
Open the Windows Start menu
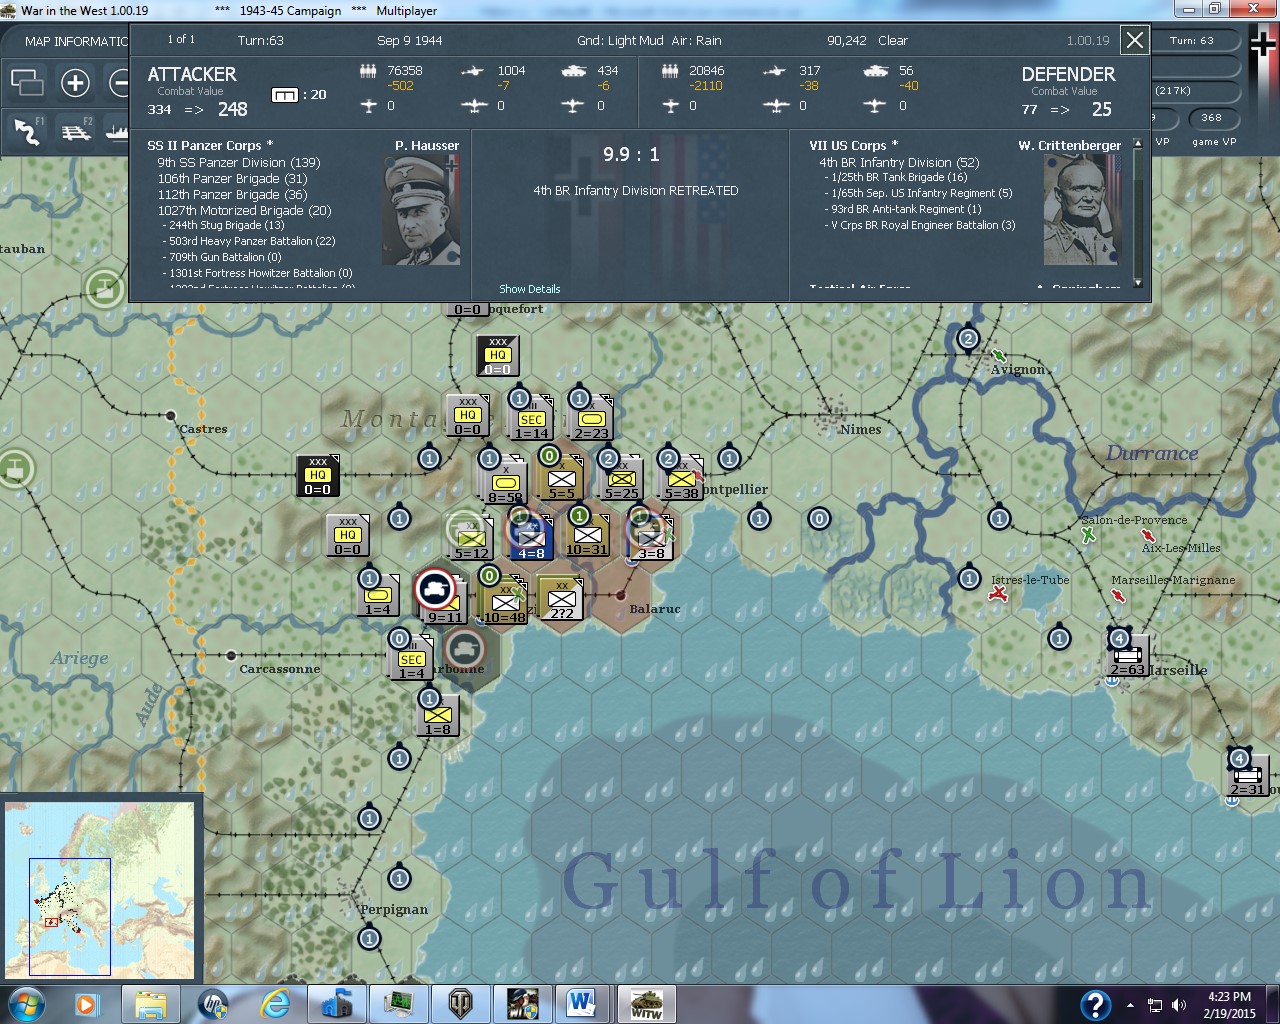click(25, 1004)
